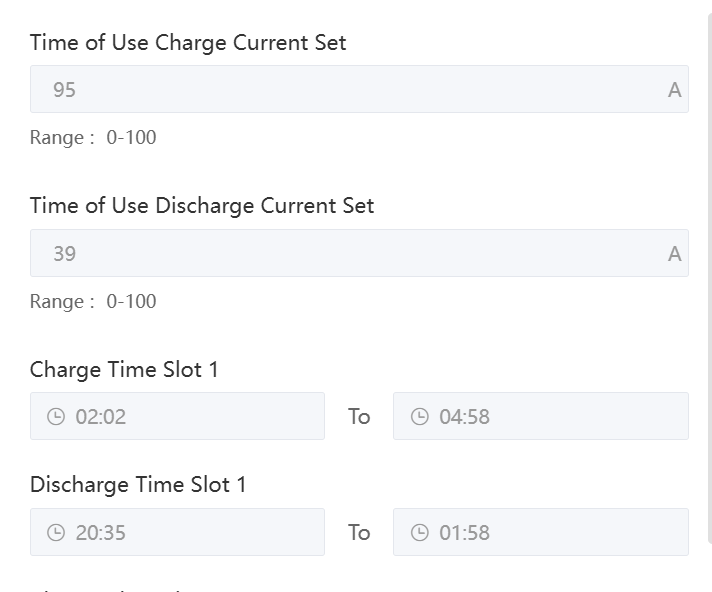712x592 pixels.
Task: Click the ampere unit in Discharge Current field
Action: pyautogui.click(x=675, y=254)
